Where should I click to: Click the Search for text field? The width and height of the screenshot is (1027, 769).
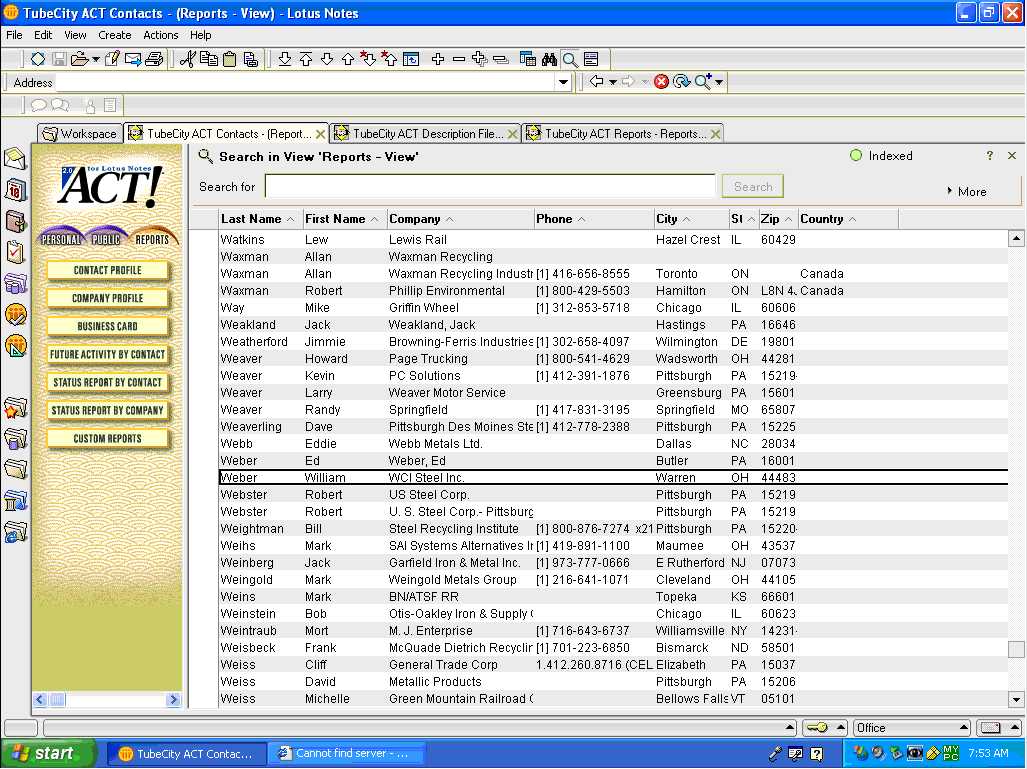(490, 186)
